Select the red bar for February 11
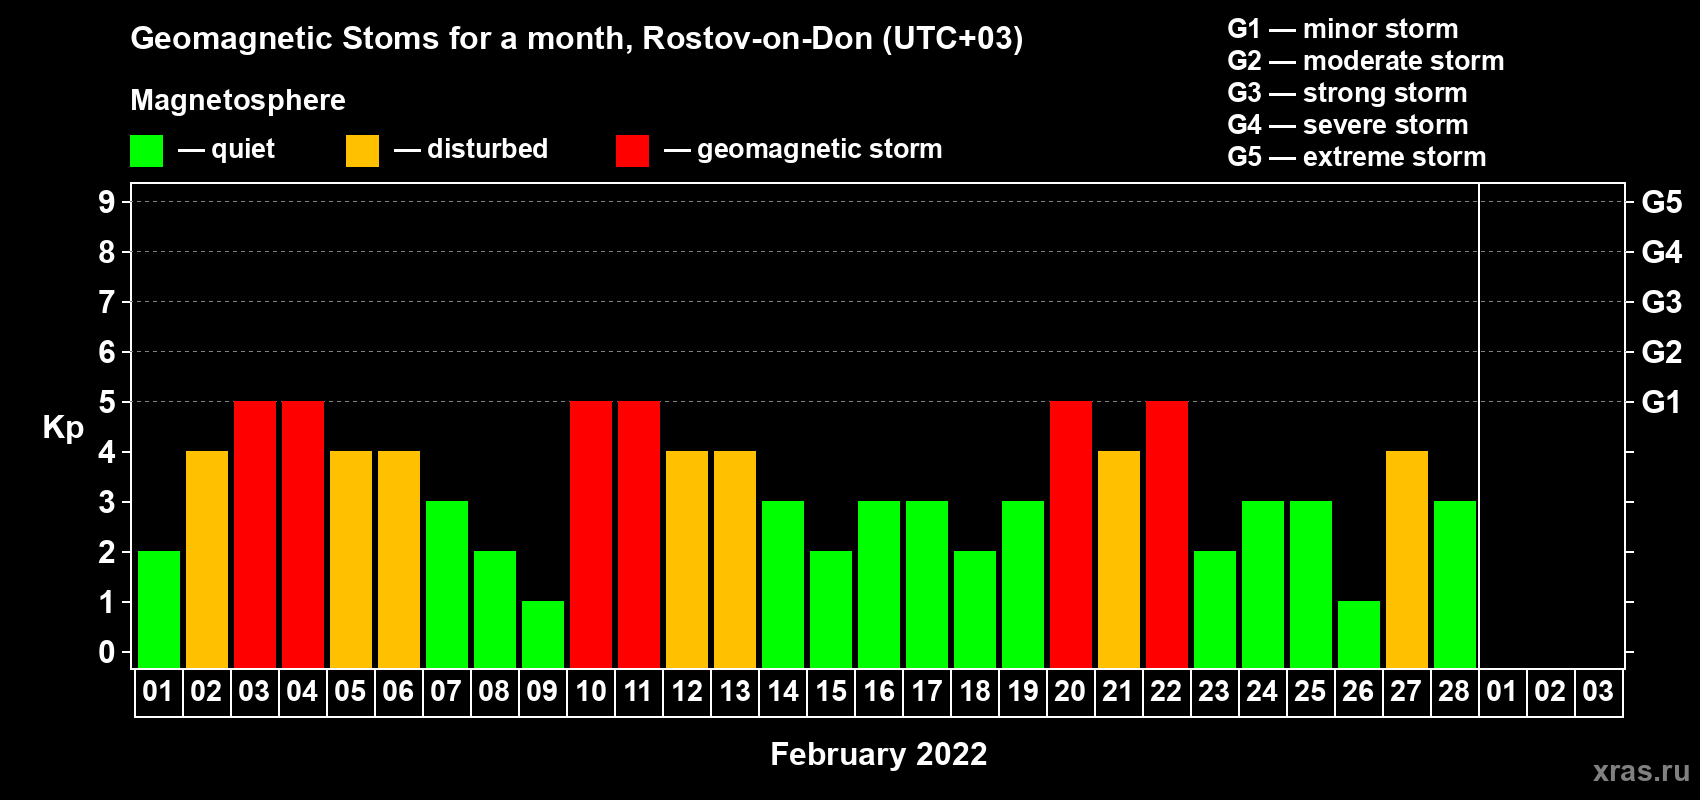 coord(639,534)
